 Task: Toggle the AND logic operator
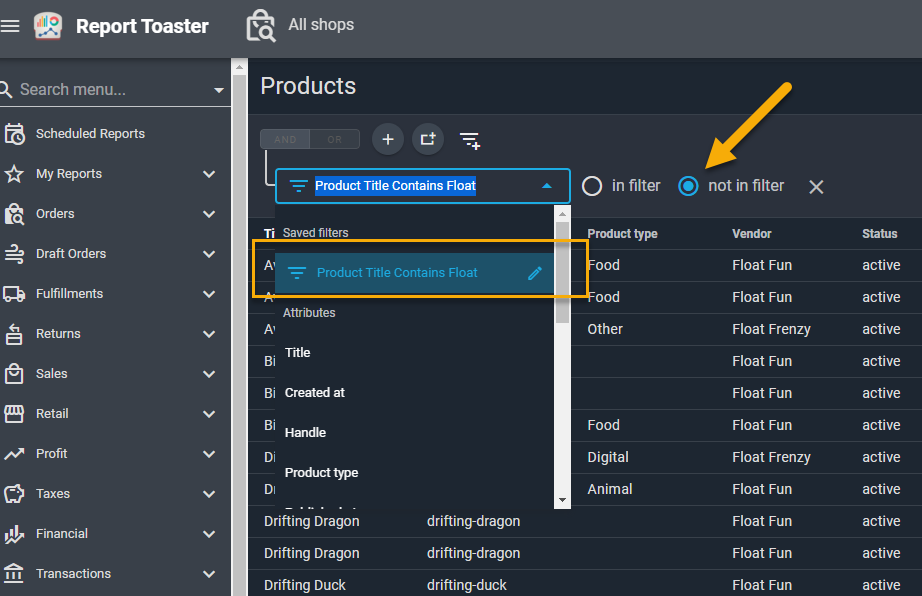click(x=285, y=140)
